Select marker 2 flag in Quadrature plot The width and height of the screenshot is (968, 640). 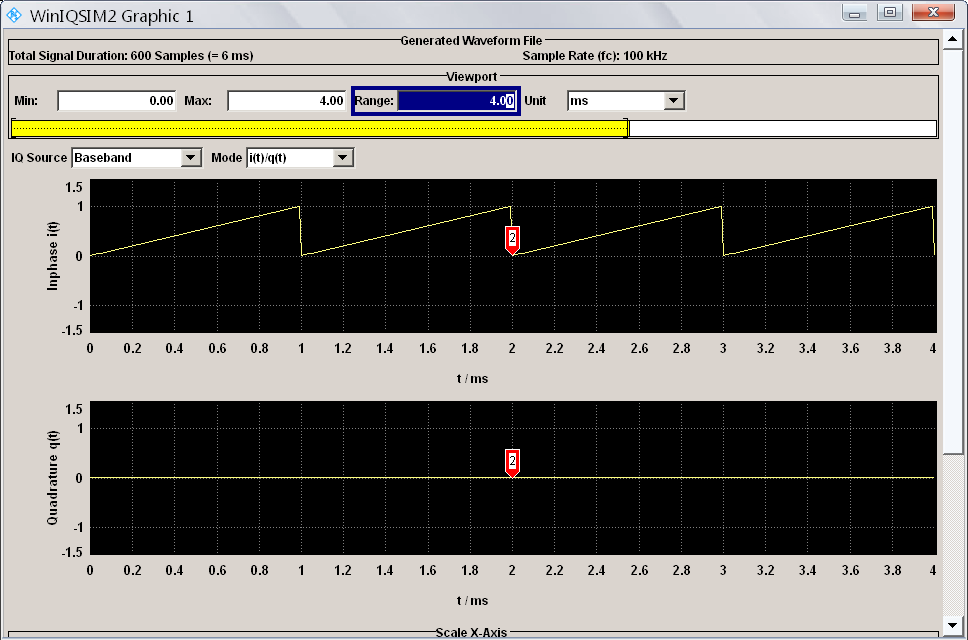(512, 461)
